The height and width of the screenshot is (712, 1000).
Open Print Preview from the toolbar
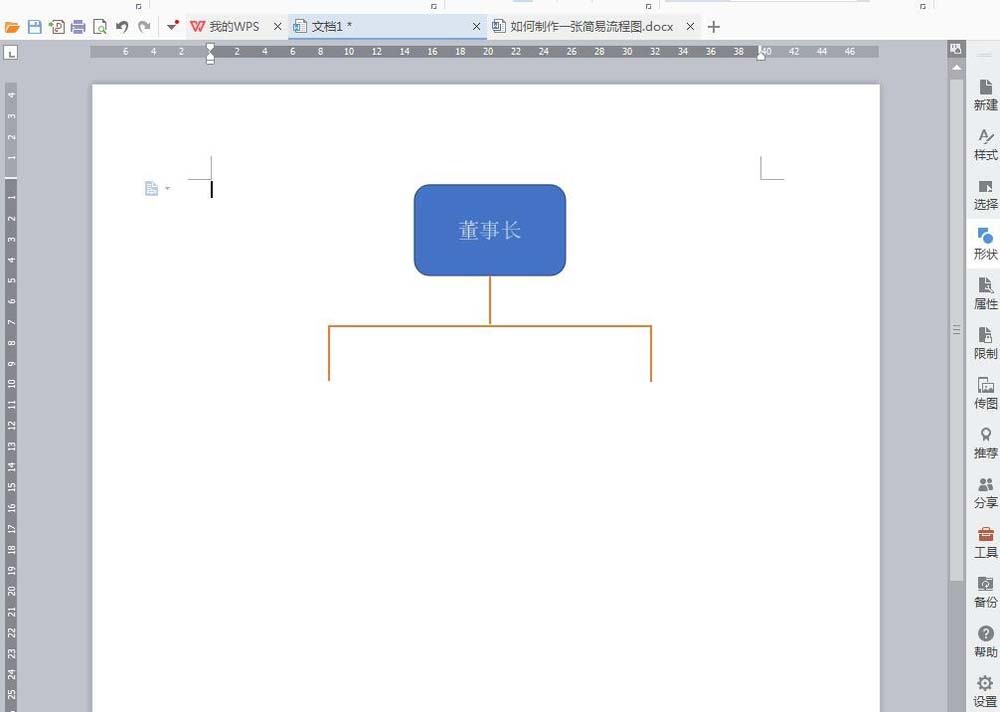coord(100,26)
